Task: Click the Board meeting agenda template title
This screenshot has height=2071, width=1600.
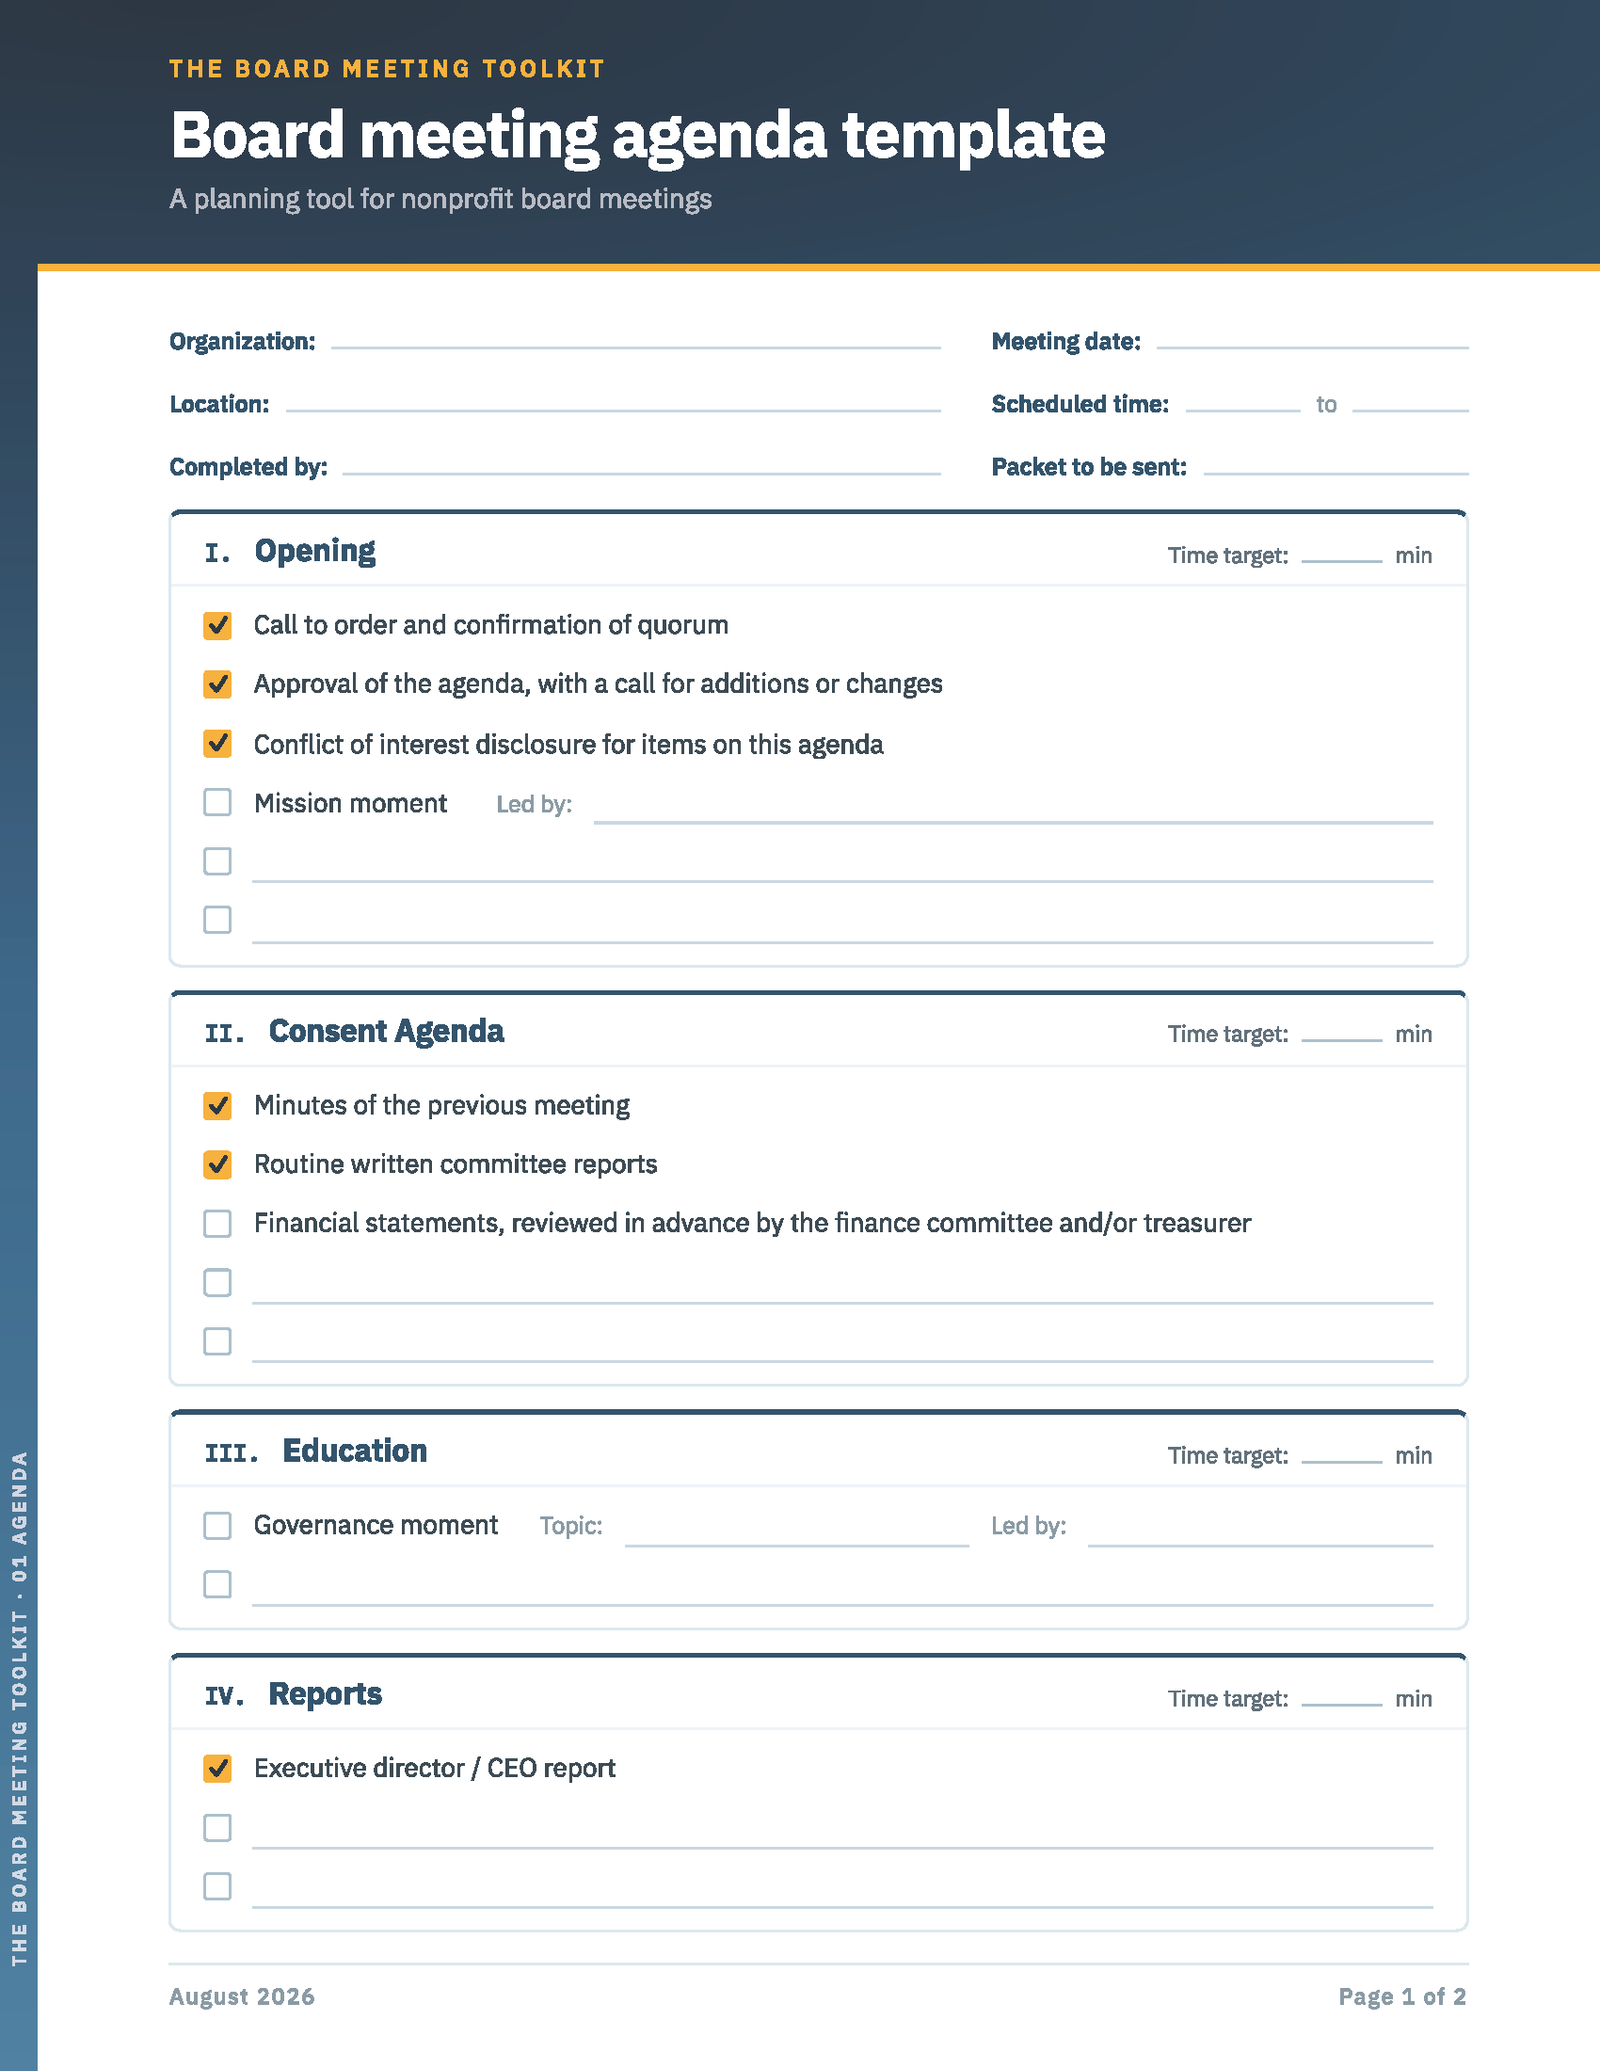Action: coord(638,135)
